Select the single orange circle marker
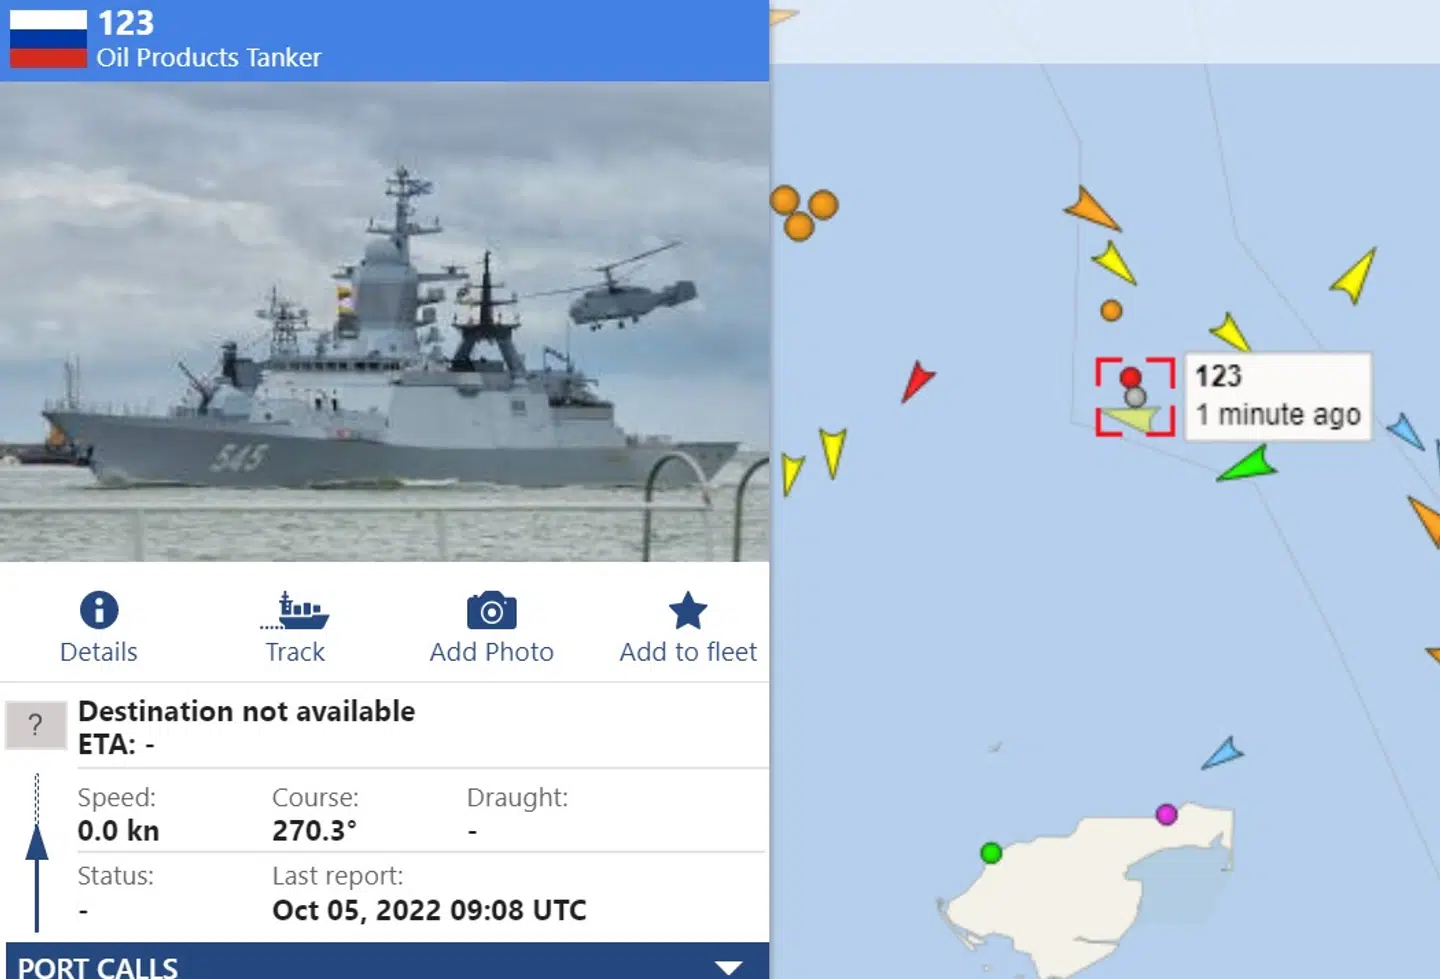 point(1111,311)
